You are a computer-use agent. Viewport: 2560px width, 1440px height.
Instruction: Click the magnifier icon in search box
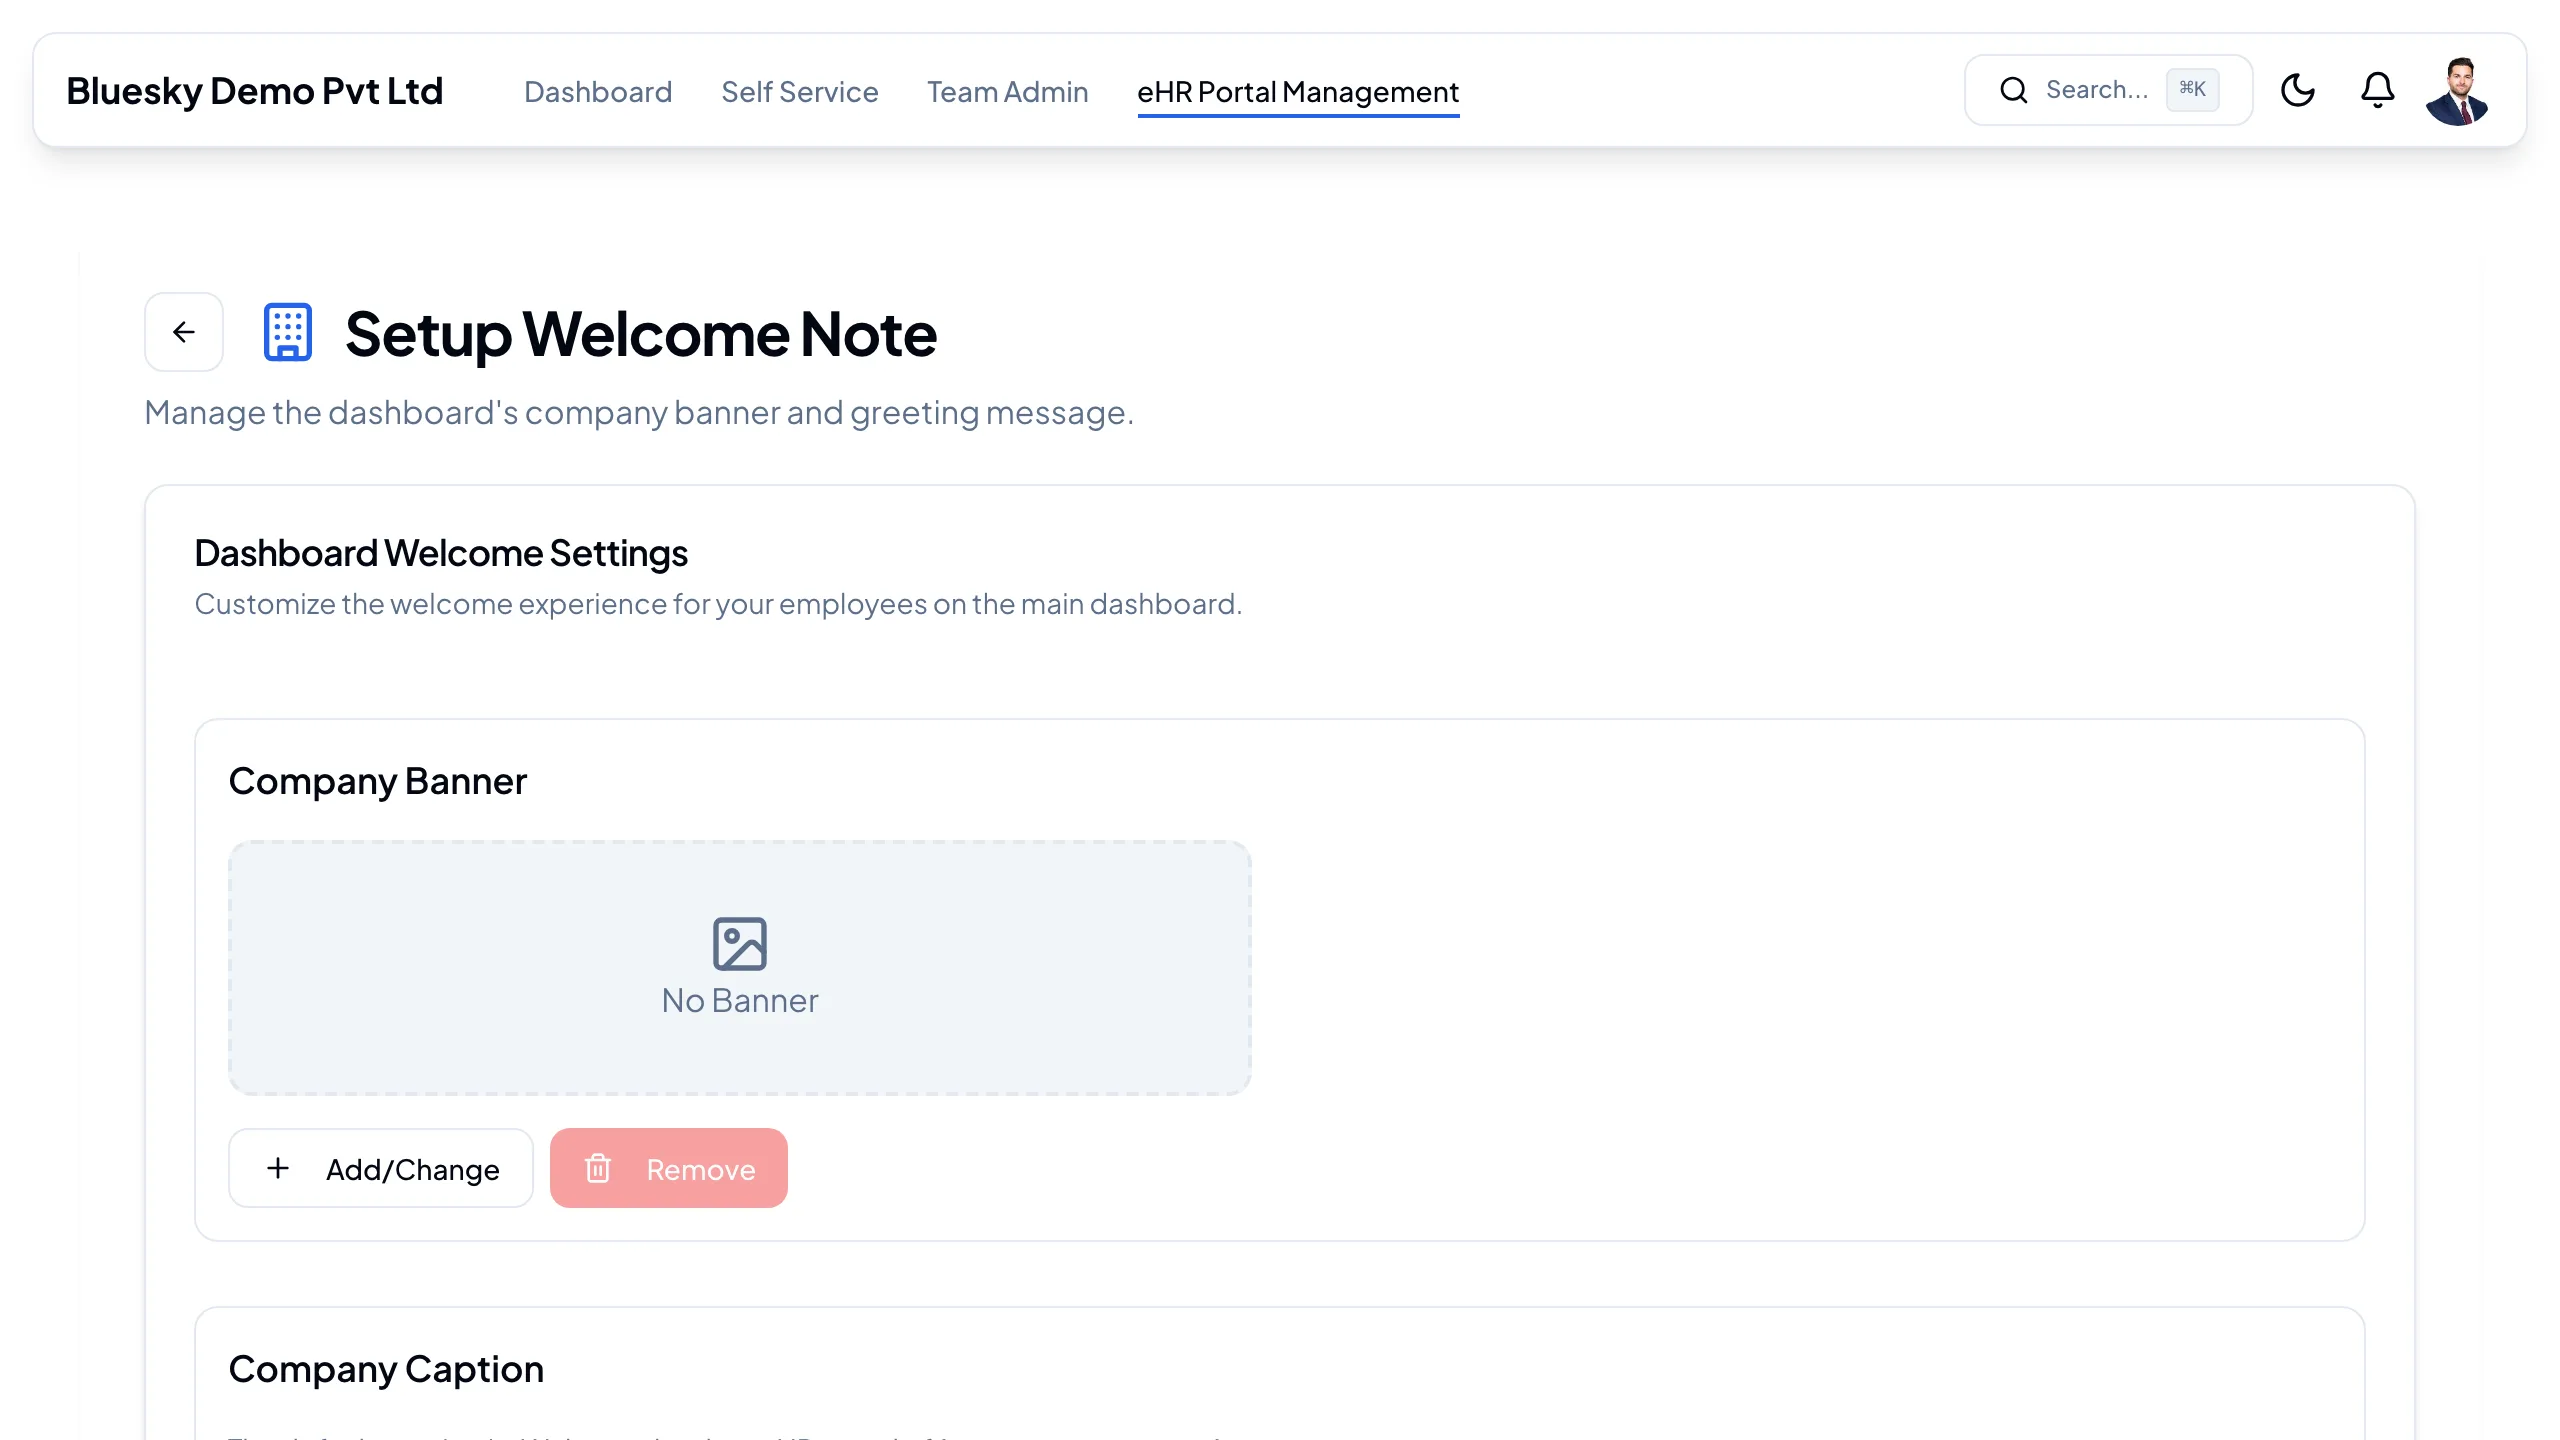[x=2014, y=90]
